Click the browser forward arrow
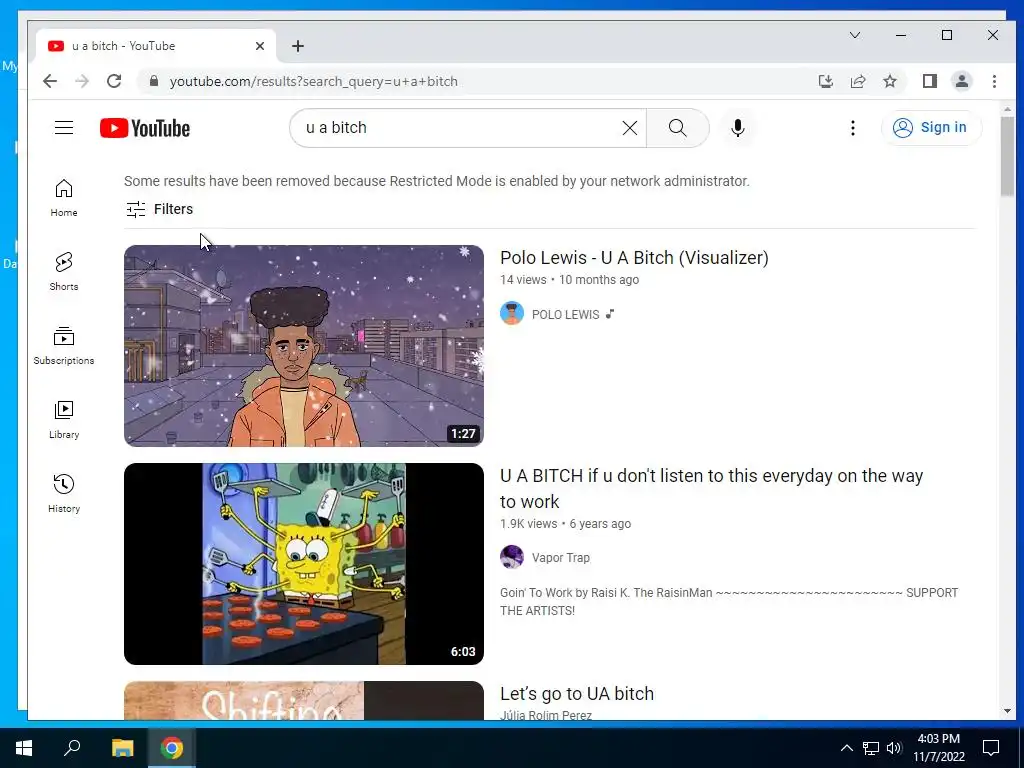 click(82, 81)
